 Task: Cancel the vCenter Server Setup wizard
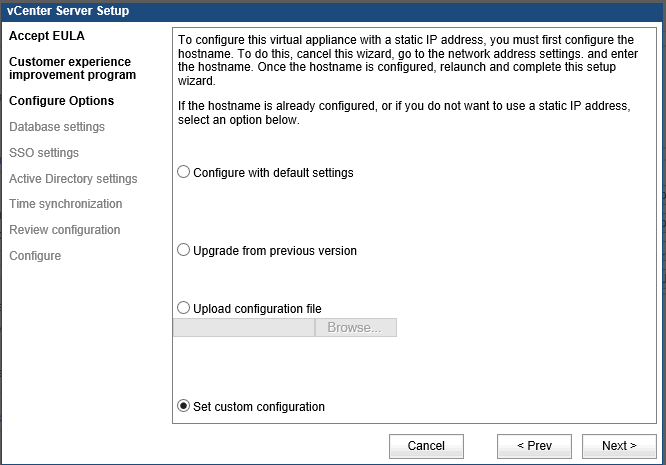[426, 446]
